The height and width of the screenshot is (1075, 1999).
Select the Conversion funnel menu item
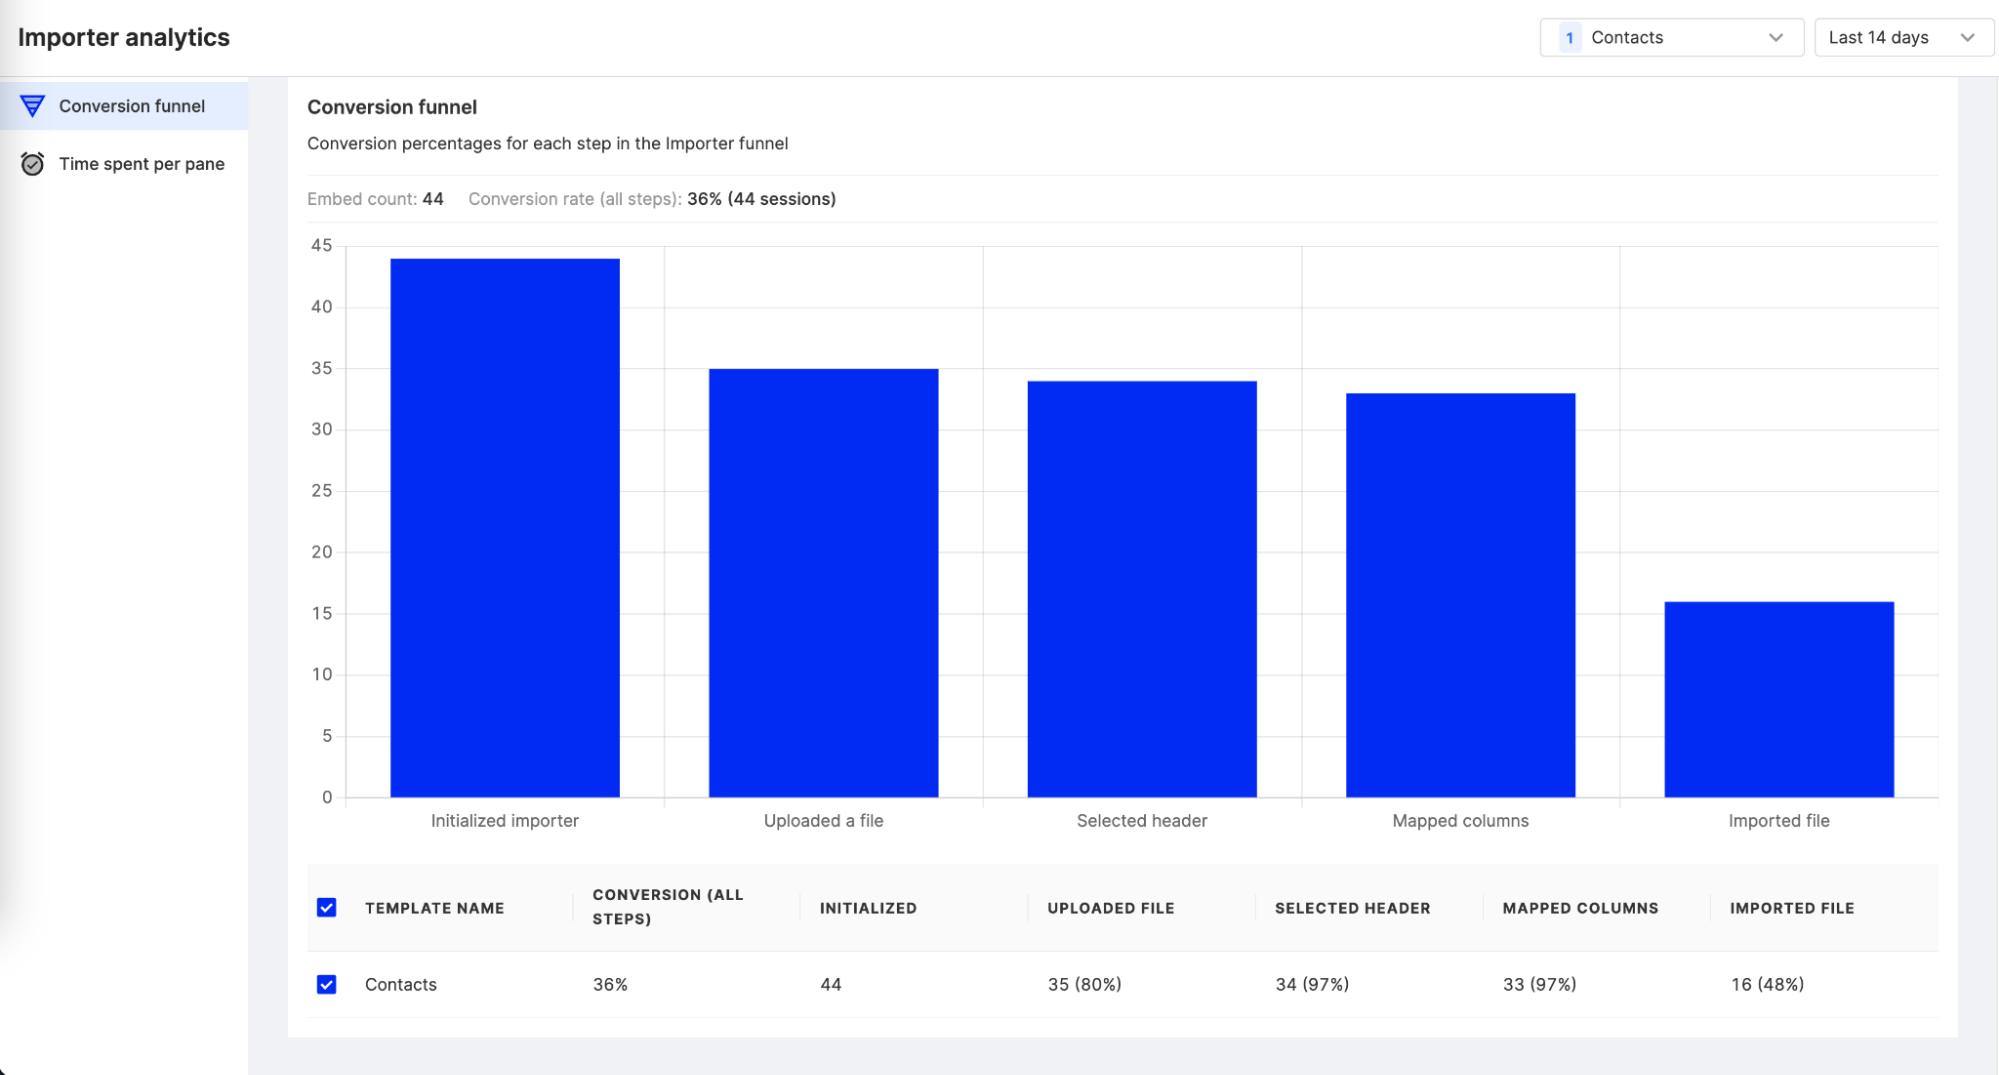pos(124,106)
